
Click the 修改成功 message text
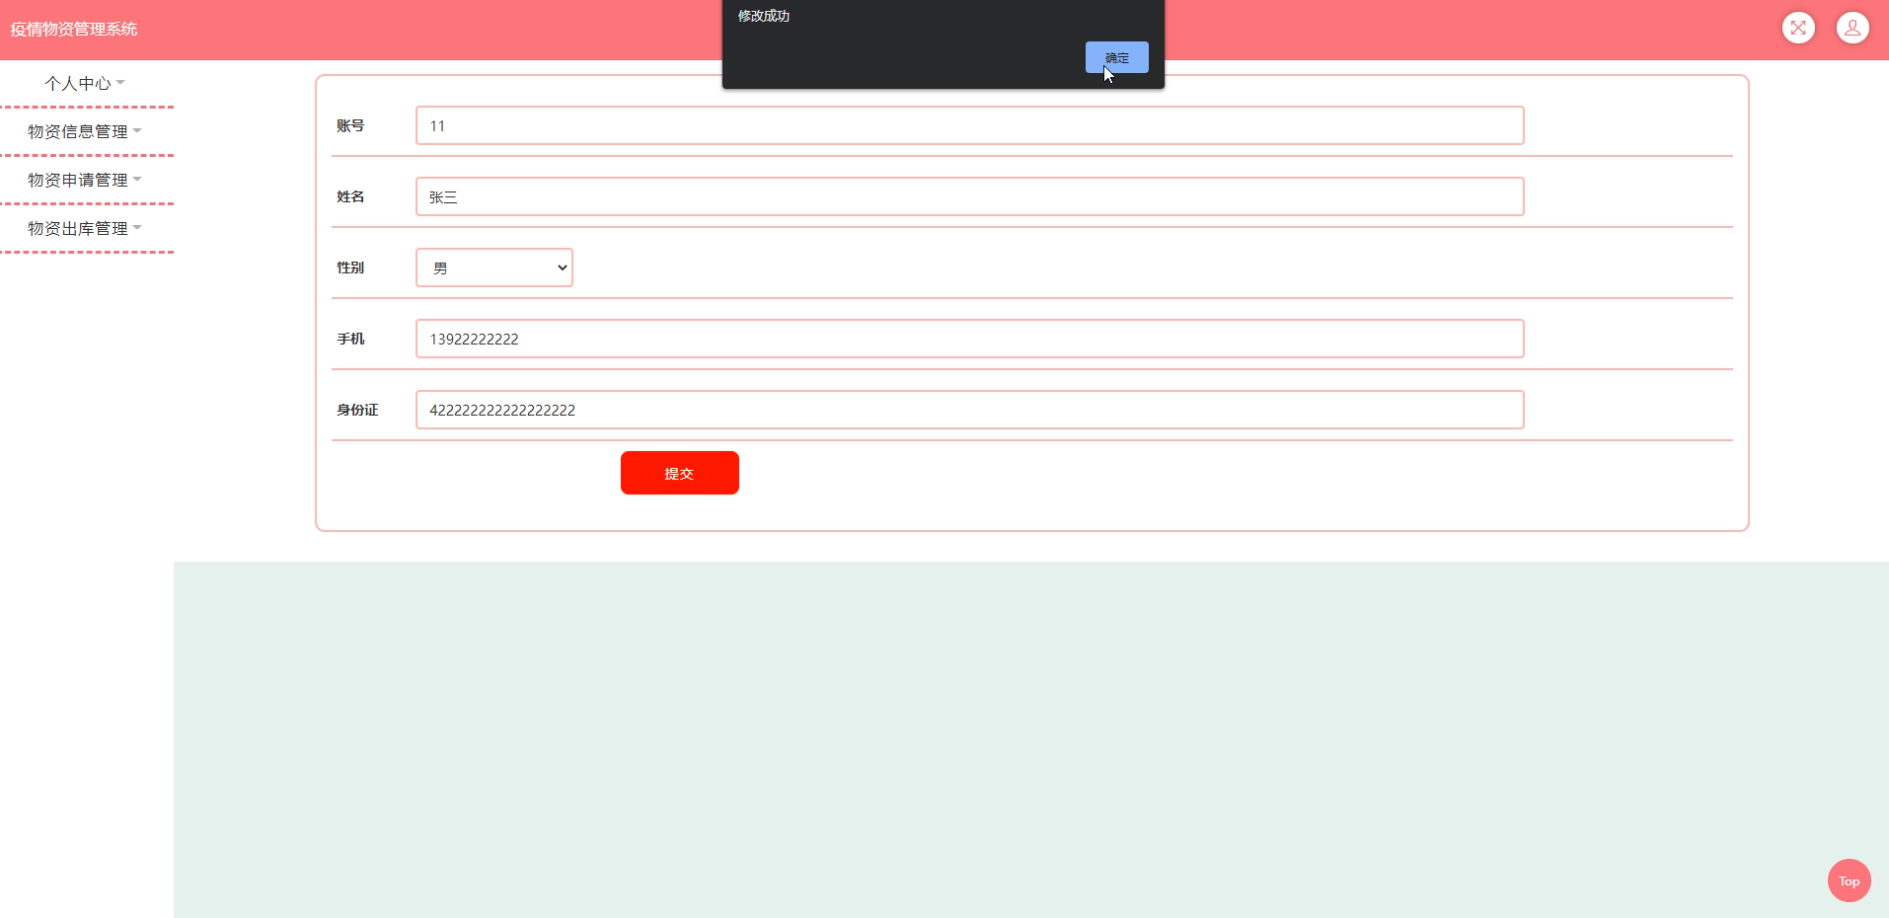[x=764, y=16]
